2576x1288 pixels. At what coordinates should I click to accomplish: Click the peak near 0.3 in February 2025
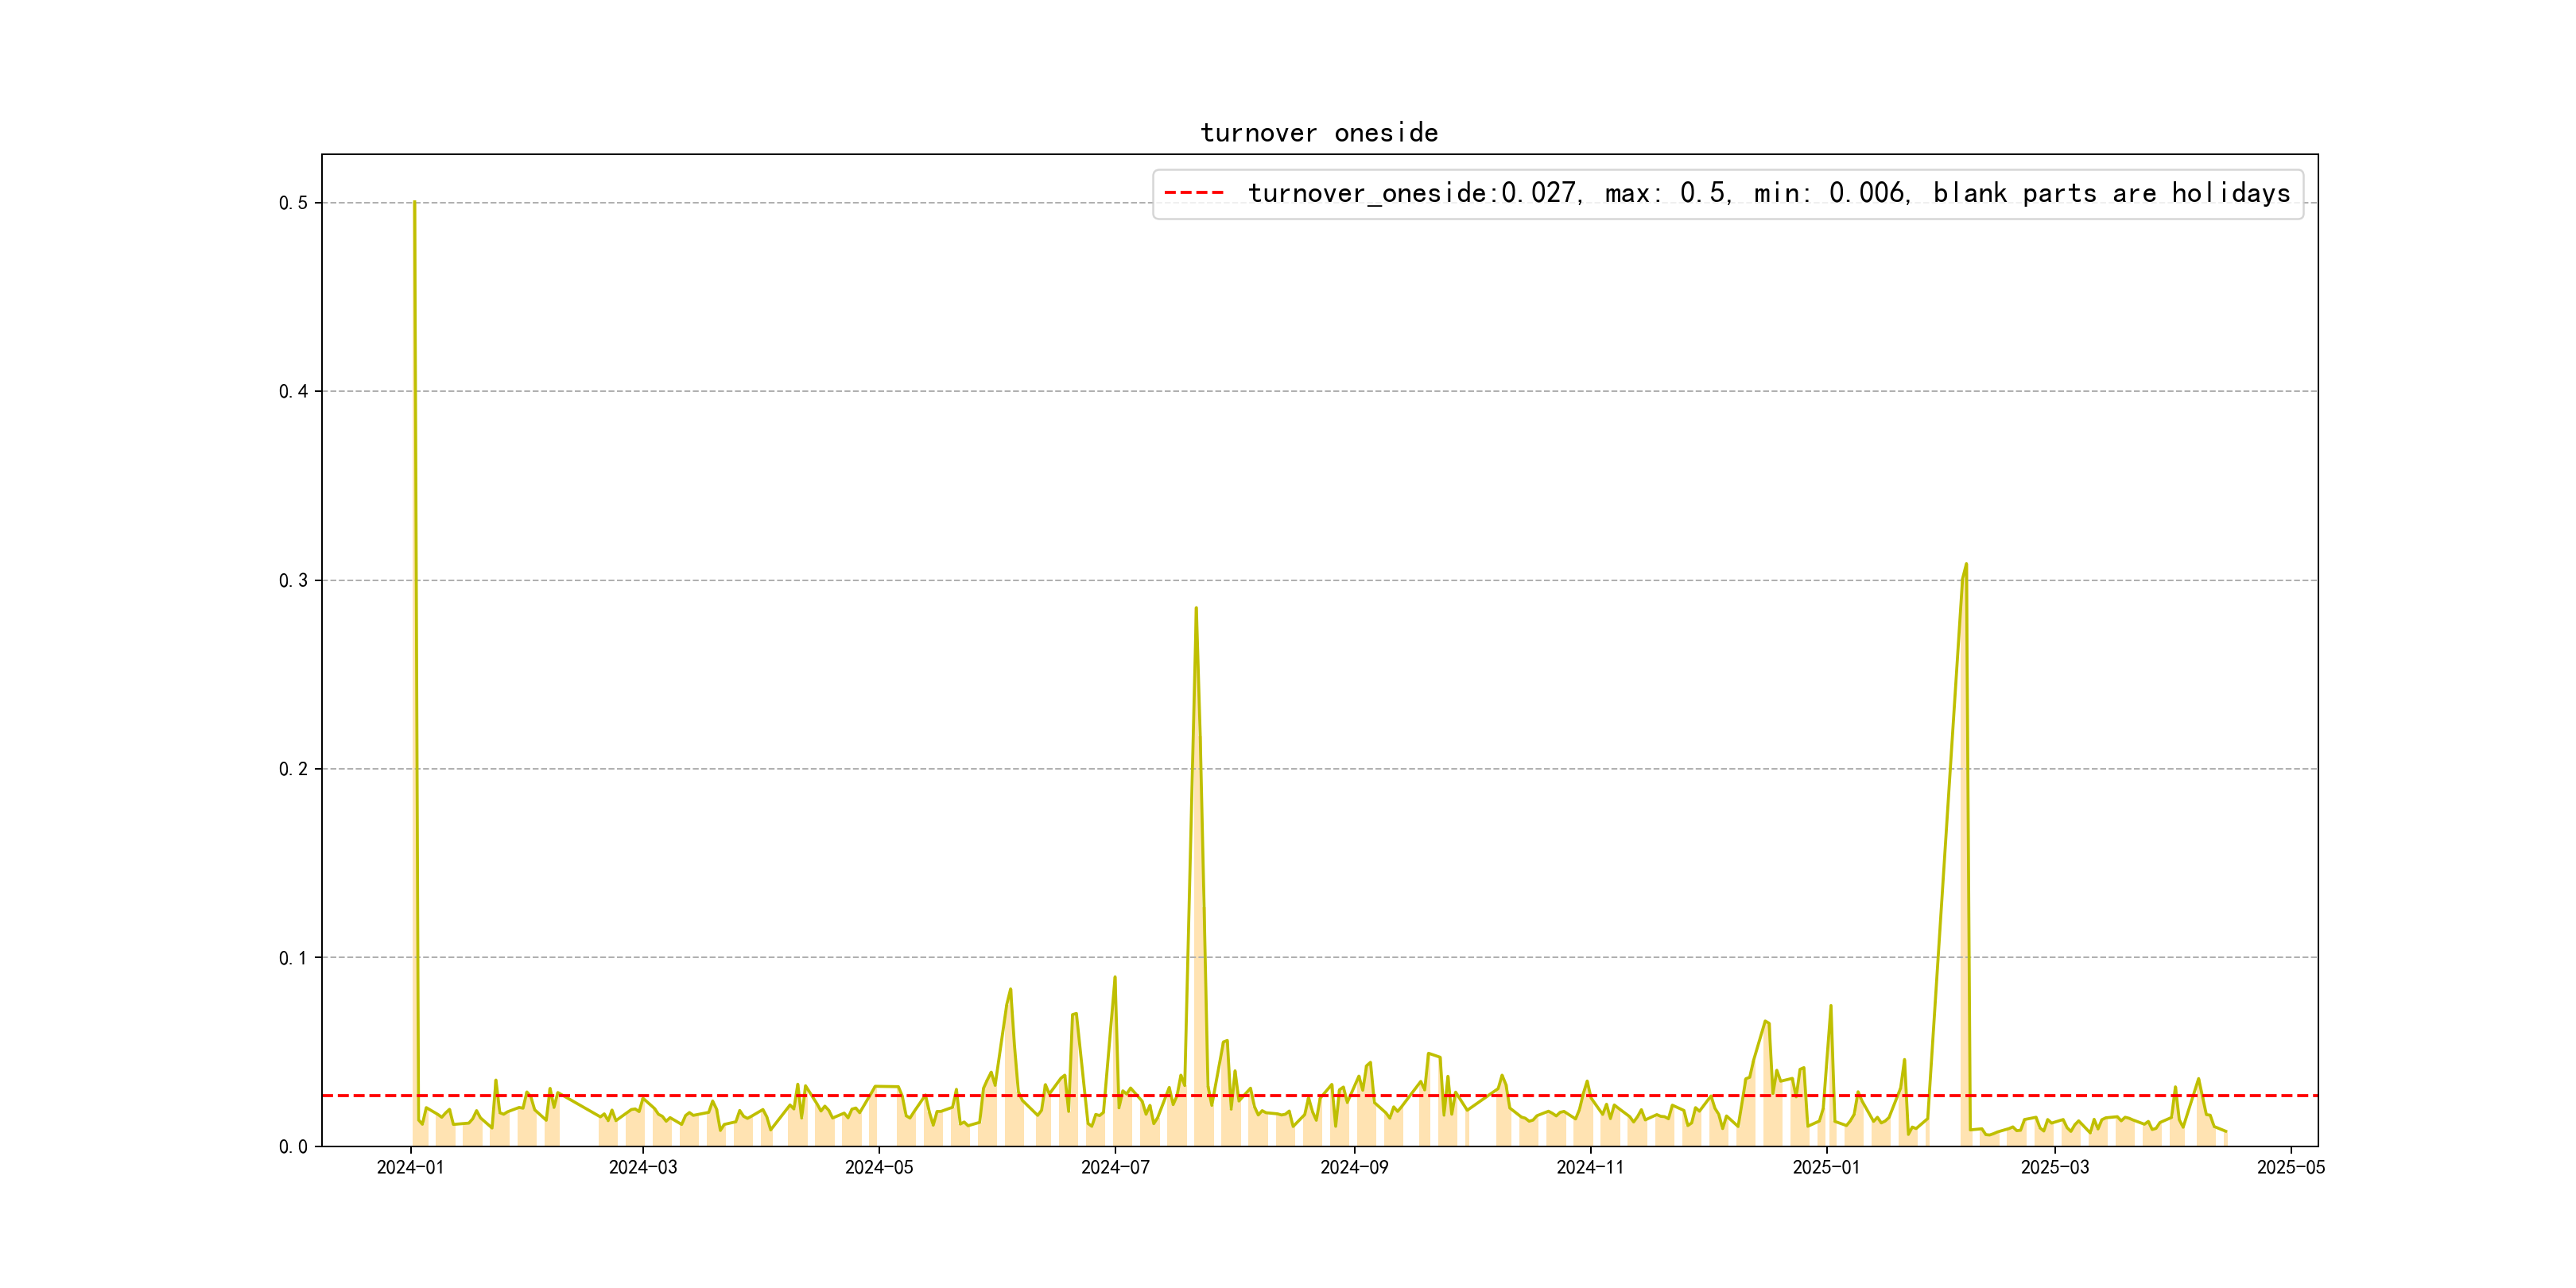[1966, 565]
